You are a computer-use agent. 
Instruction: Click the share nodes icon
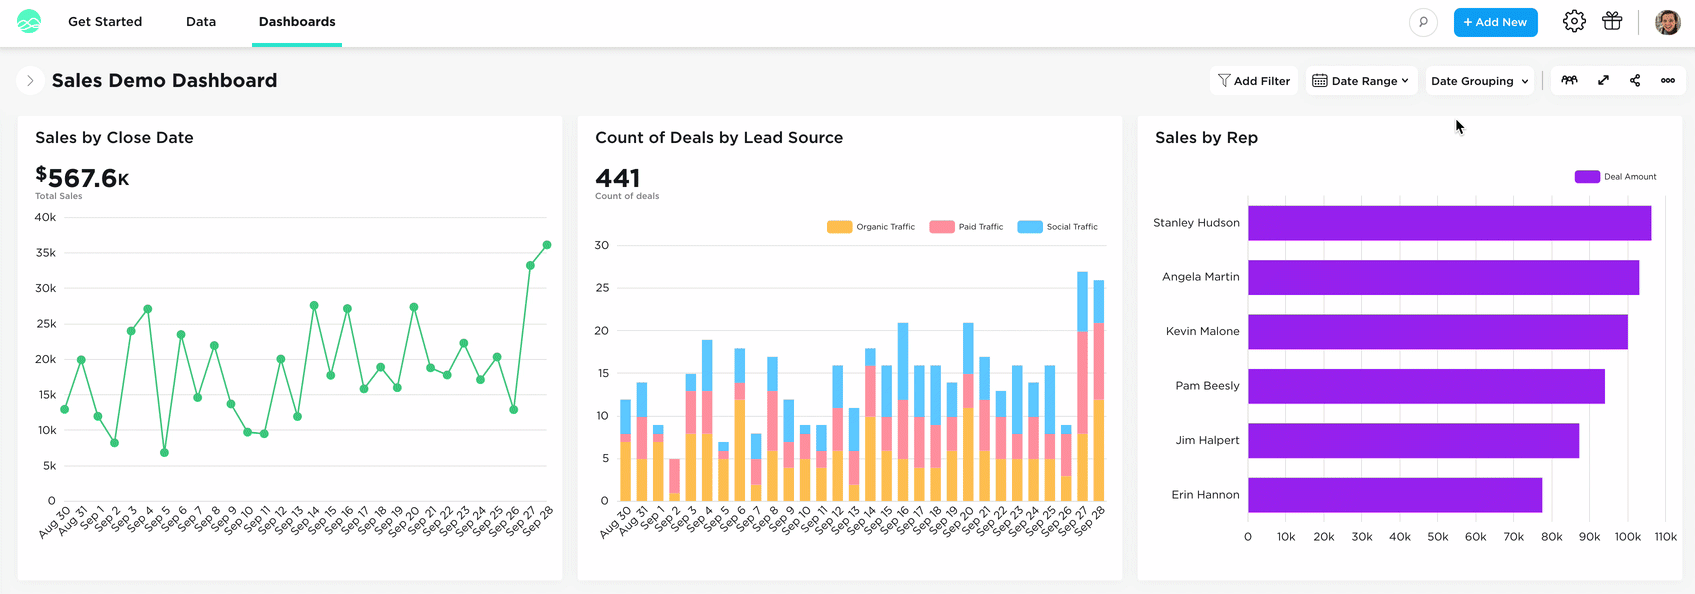(x=1635, y=80)
